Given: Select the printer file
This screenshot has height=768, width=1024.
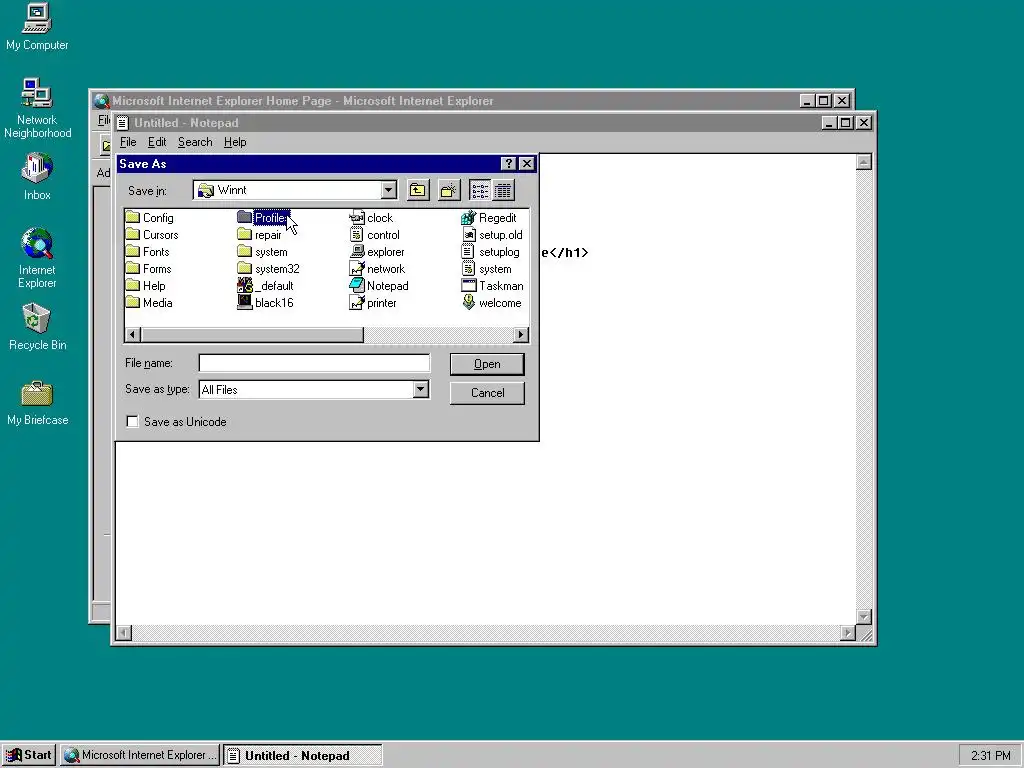Looking at the screenshot, I should 373,302.
